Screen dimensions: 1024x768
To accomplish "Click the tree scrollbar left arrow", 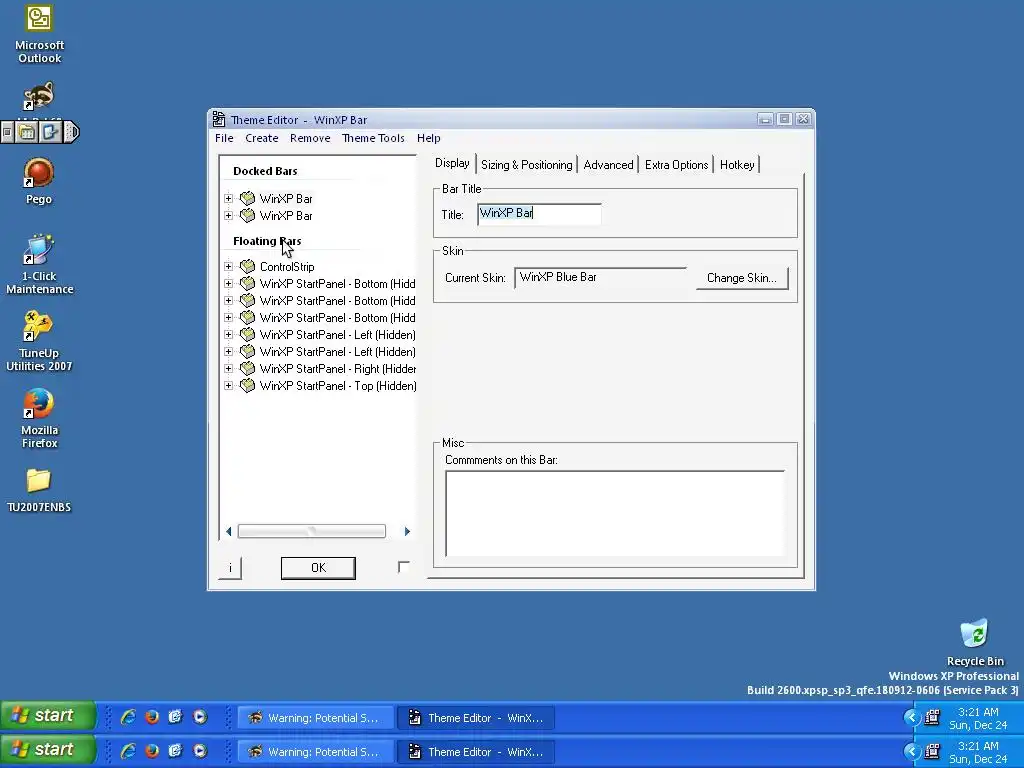I will [x=229, y=532].
